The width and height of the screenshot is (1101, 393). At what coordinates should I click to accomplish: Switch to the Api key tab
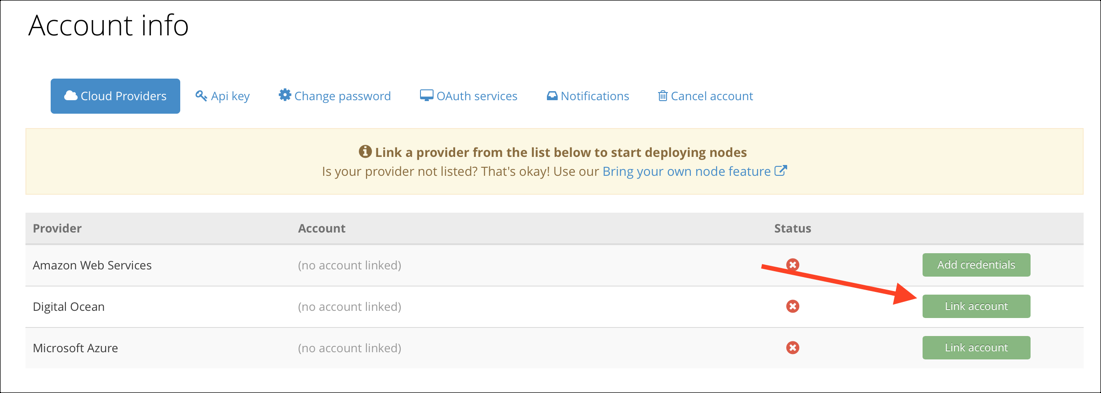pos(223,96)
